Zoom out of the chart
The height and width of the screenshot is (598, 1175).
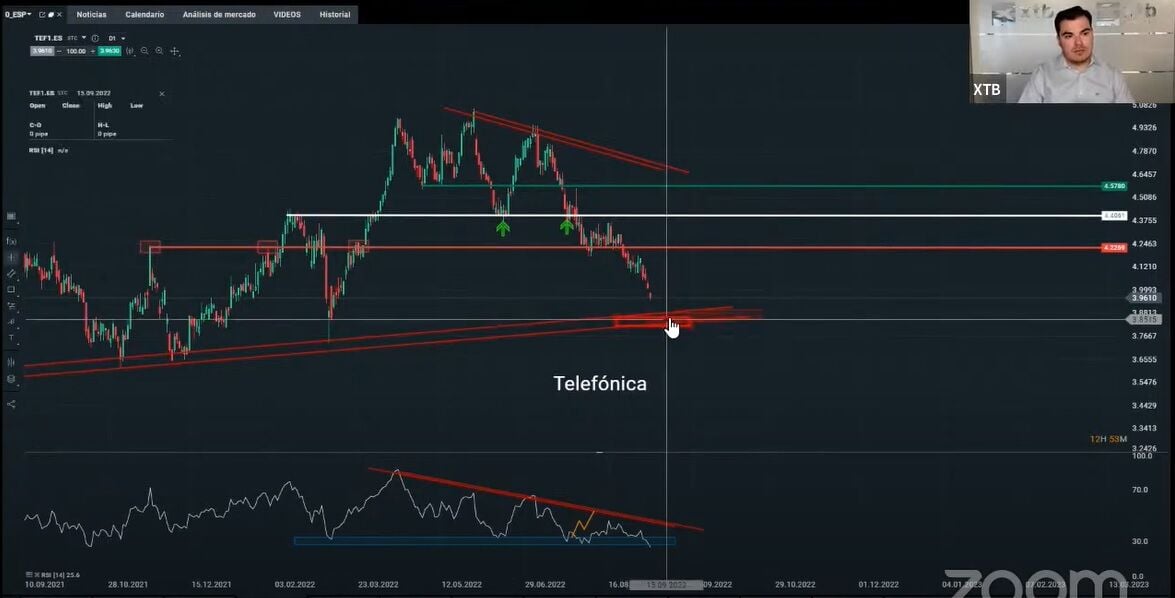coord(145,51)
